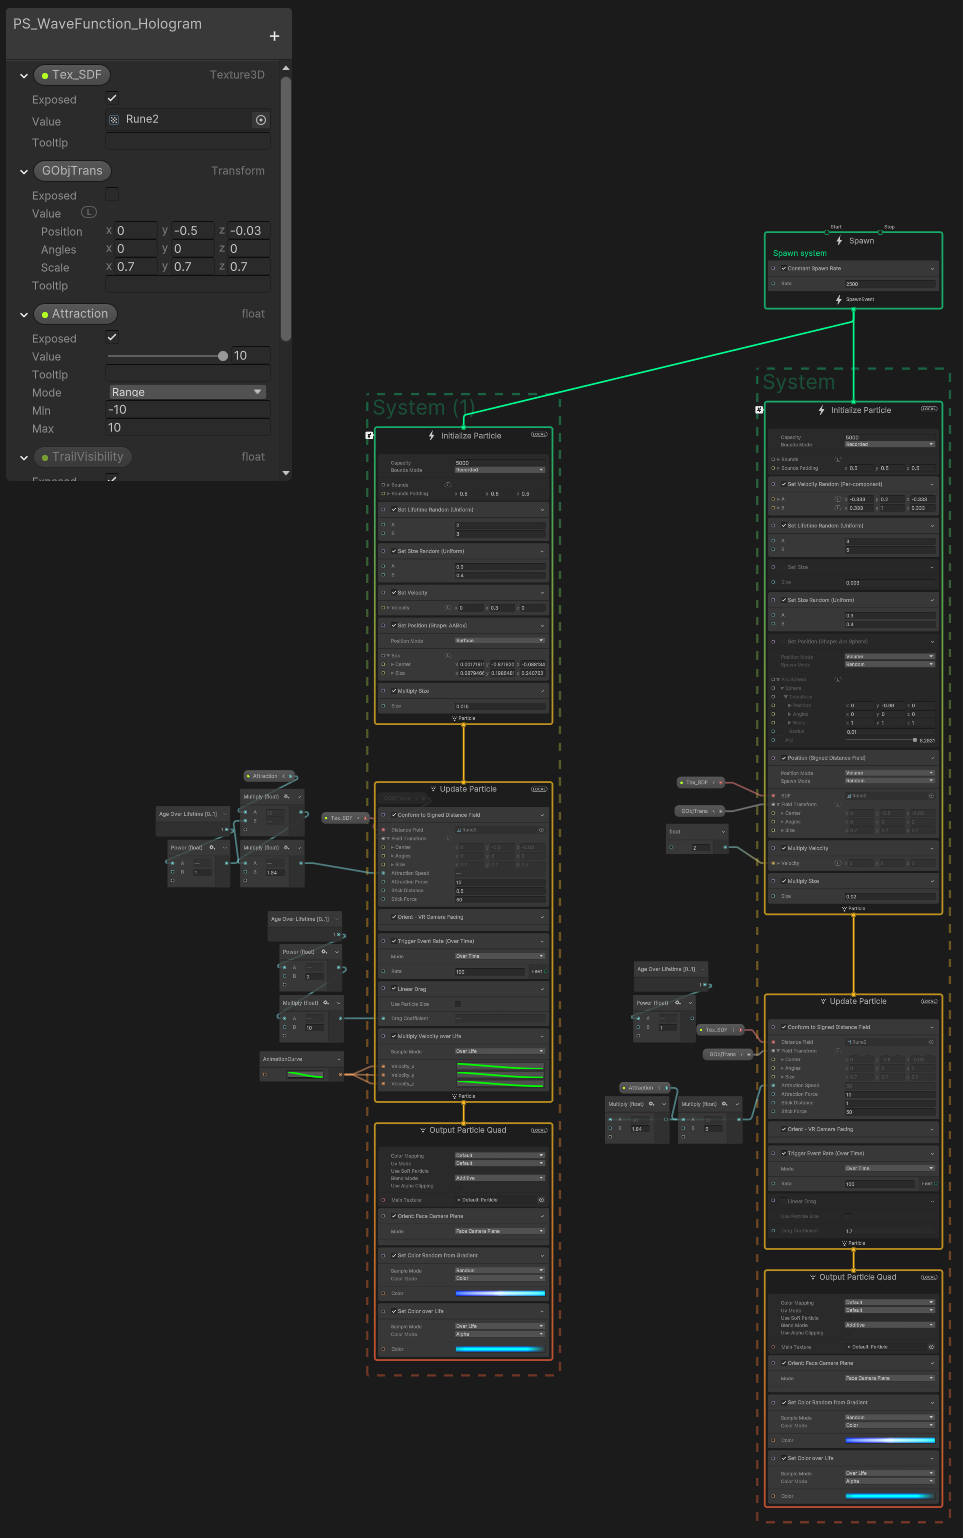Collapse the GObjTrans property section

24,171
